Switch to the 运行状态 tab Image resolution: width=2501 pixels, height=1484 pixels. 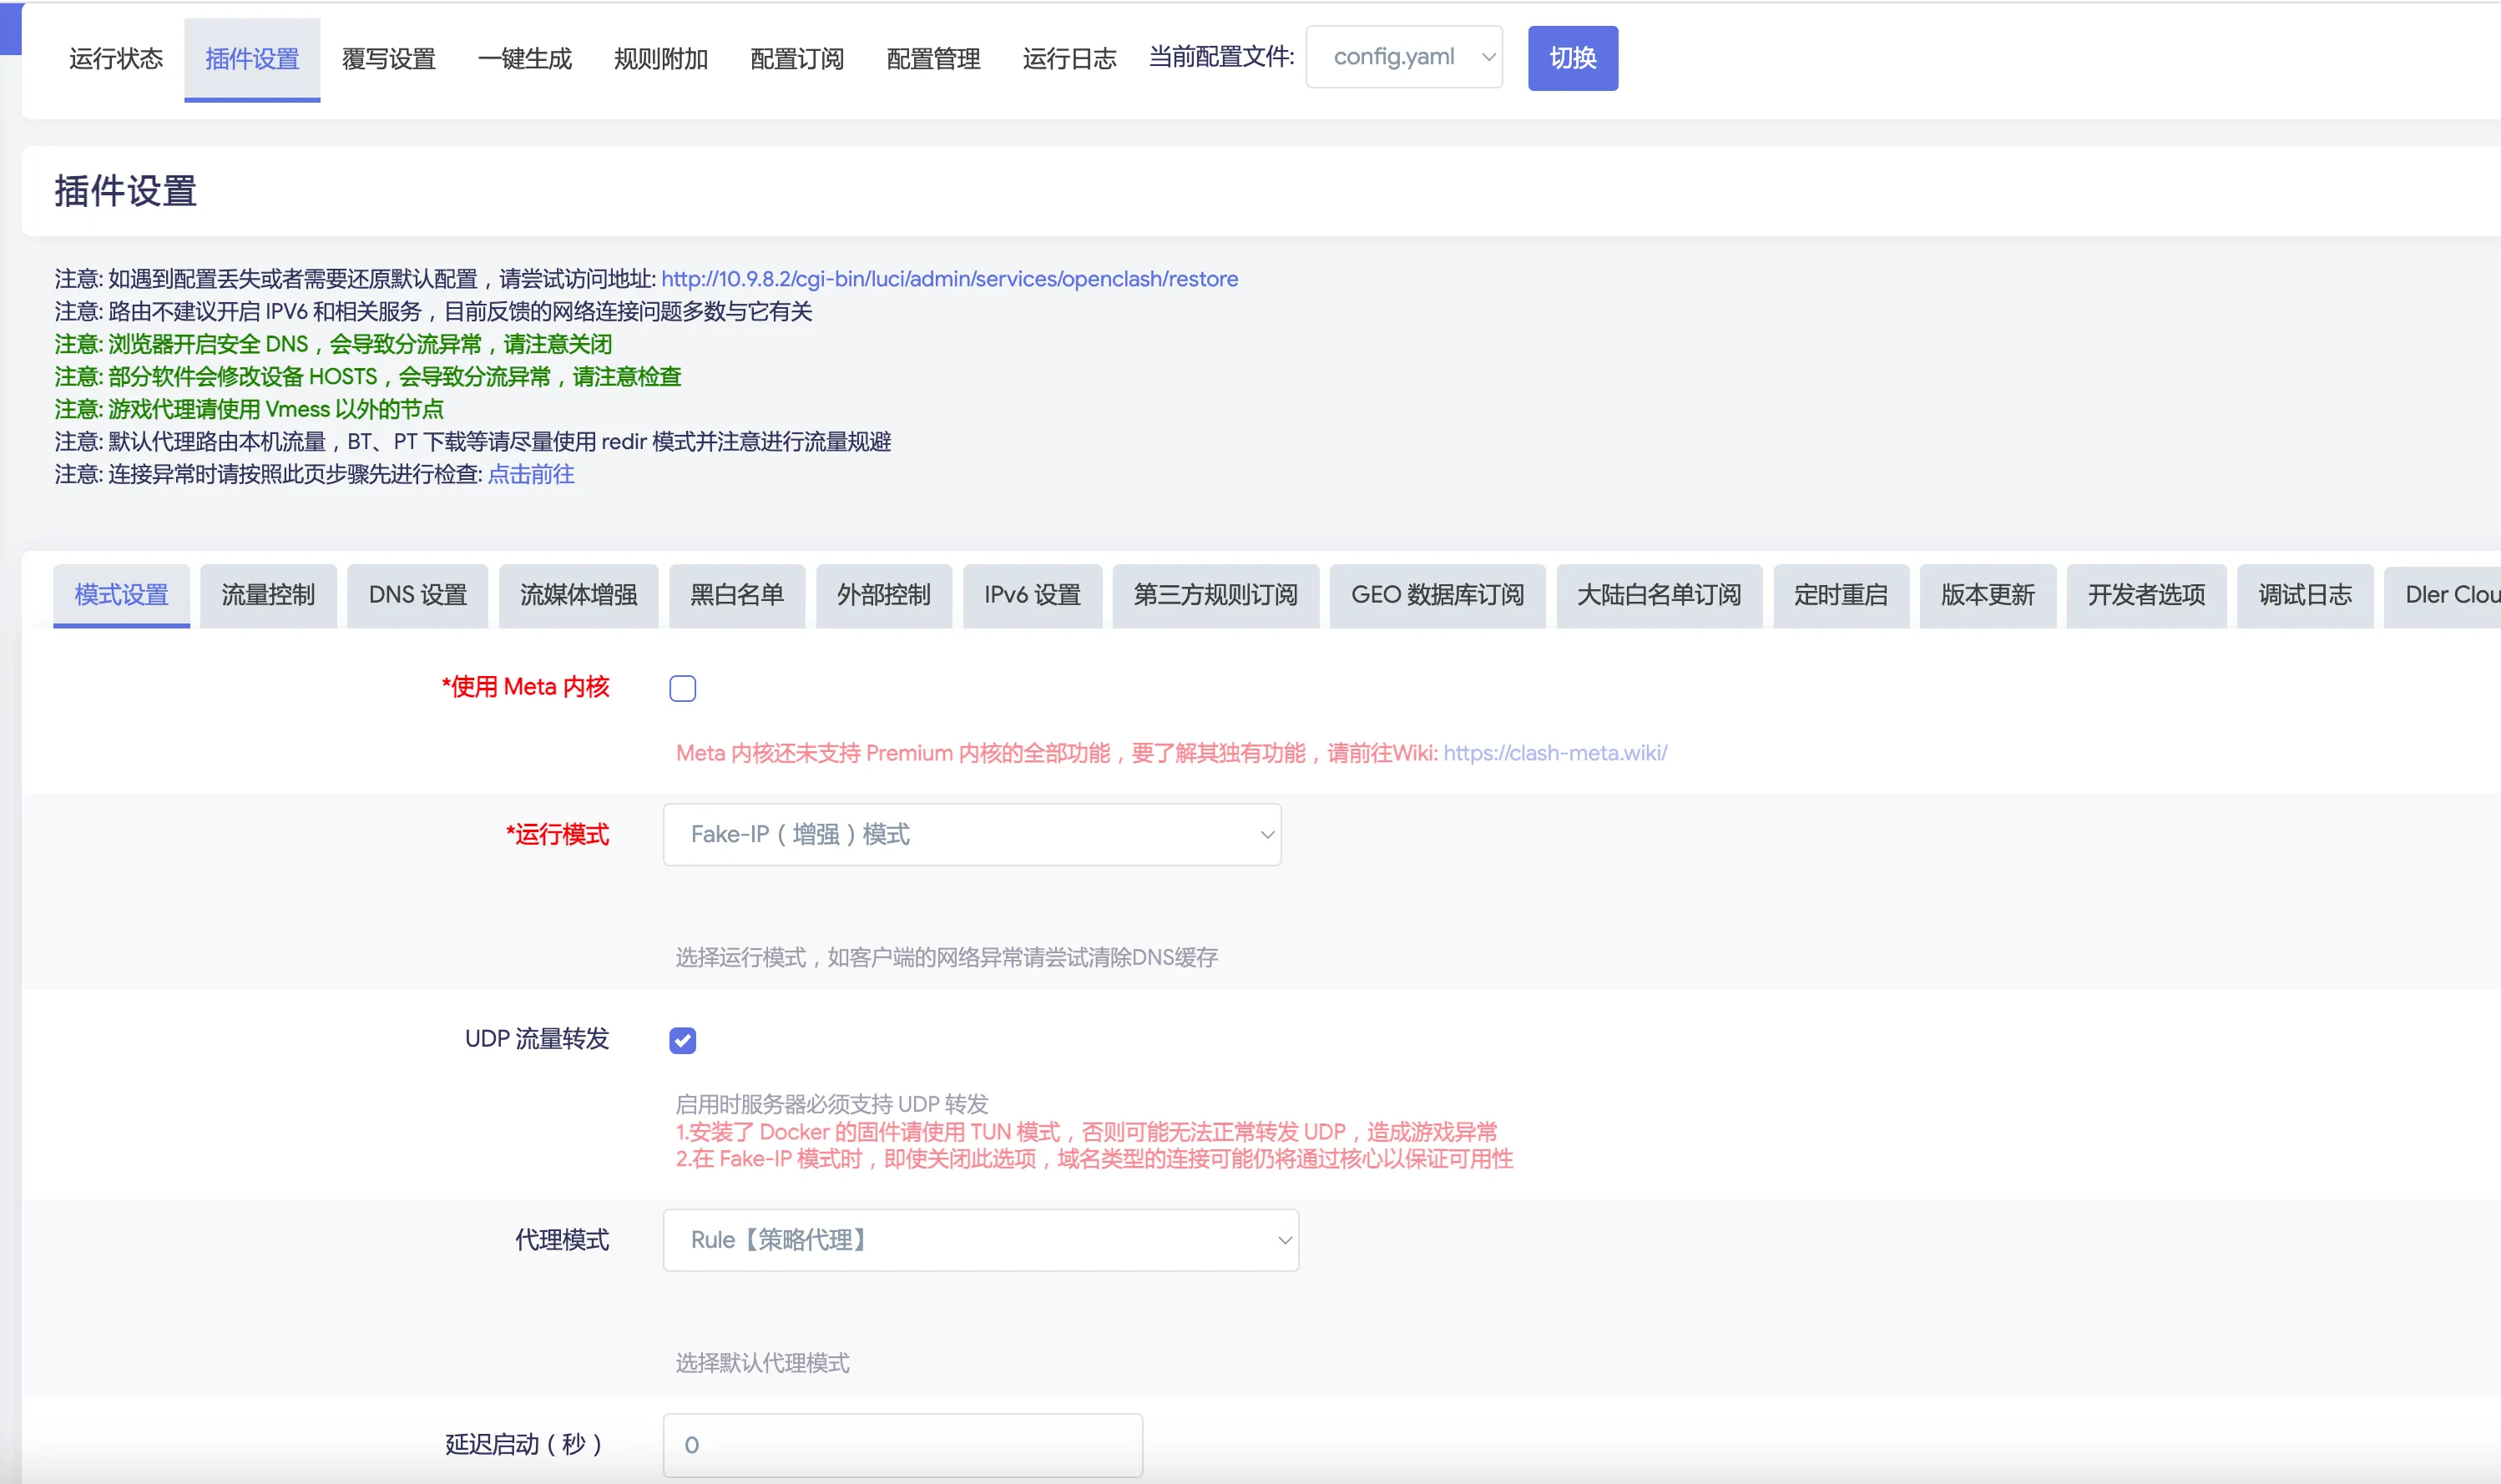point(116,59)
